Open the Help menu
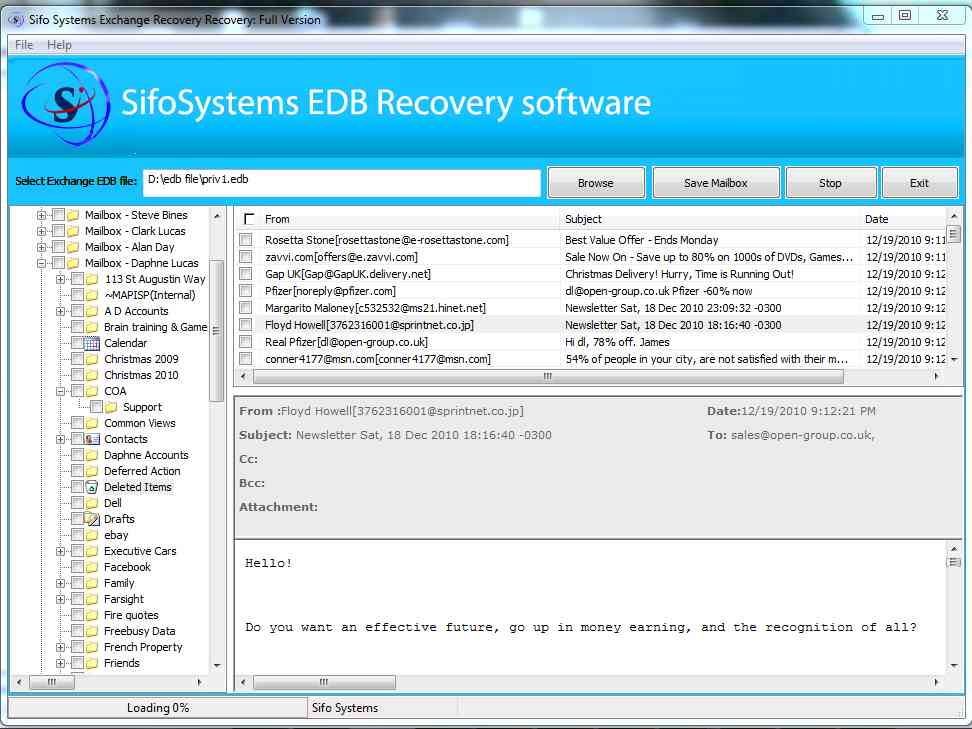The image size is (972, 729). pyautogui.click(x=60, y=45)
